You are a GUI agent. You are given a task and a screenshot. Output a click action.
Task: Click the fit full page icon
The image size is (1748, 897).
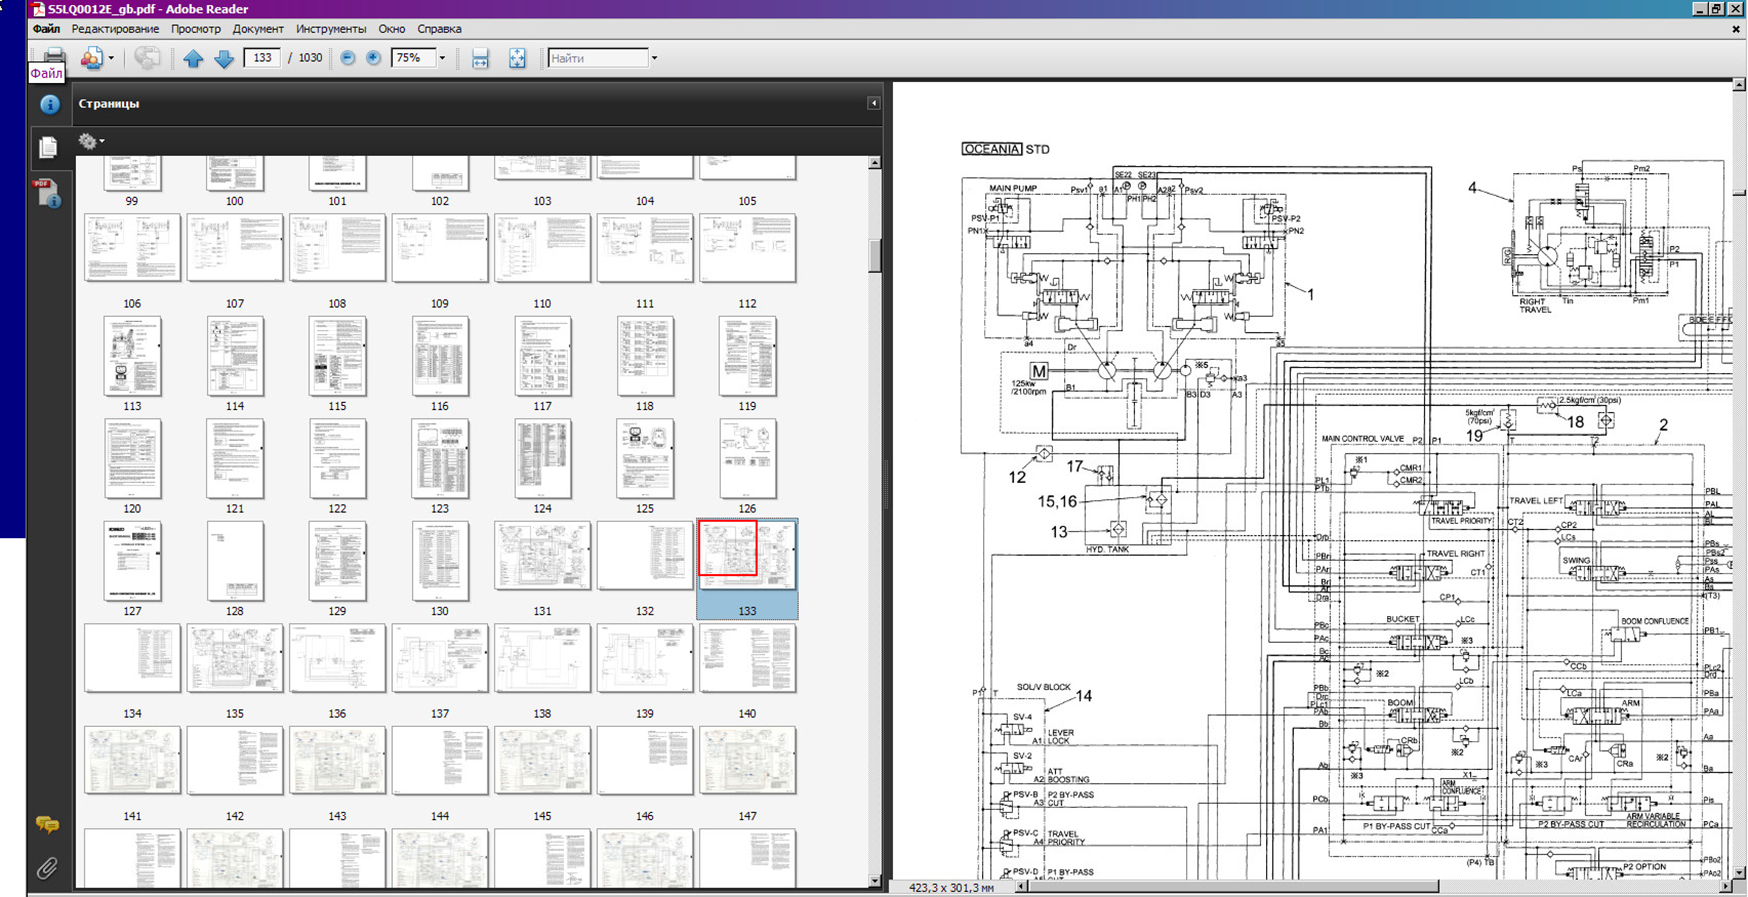(x=517, y=59)
